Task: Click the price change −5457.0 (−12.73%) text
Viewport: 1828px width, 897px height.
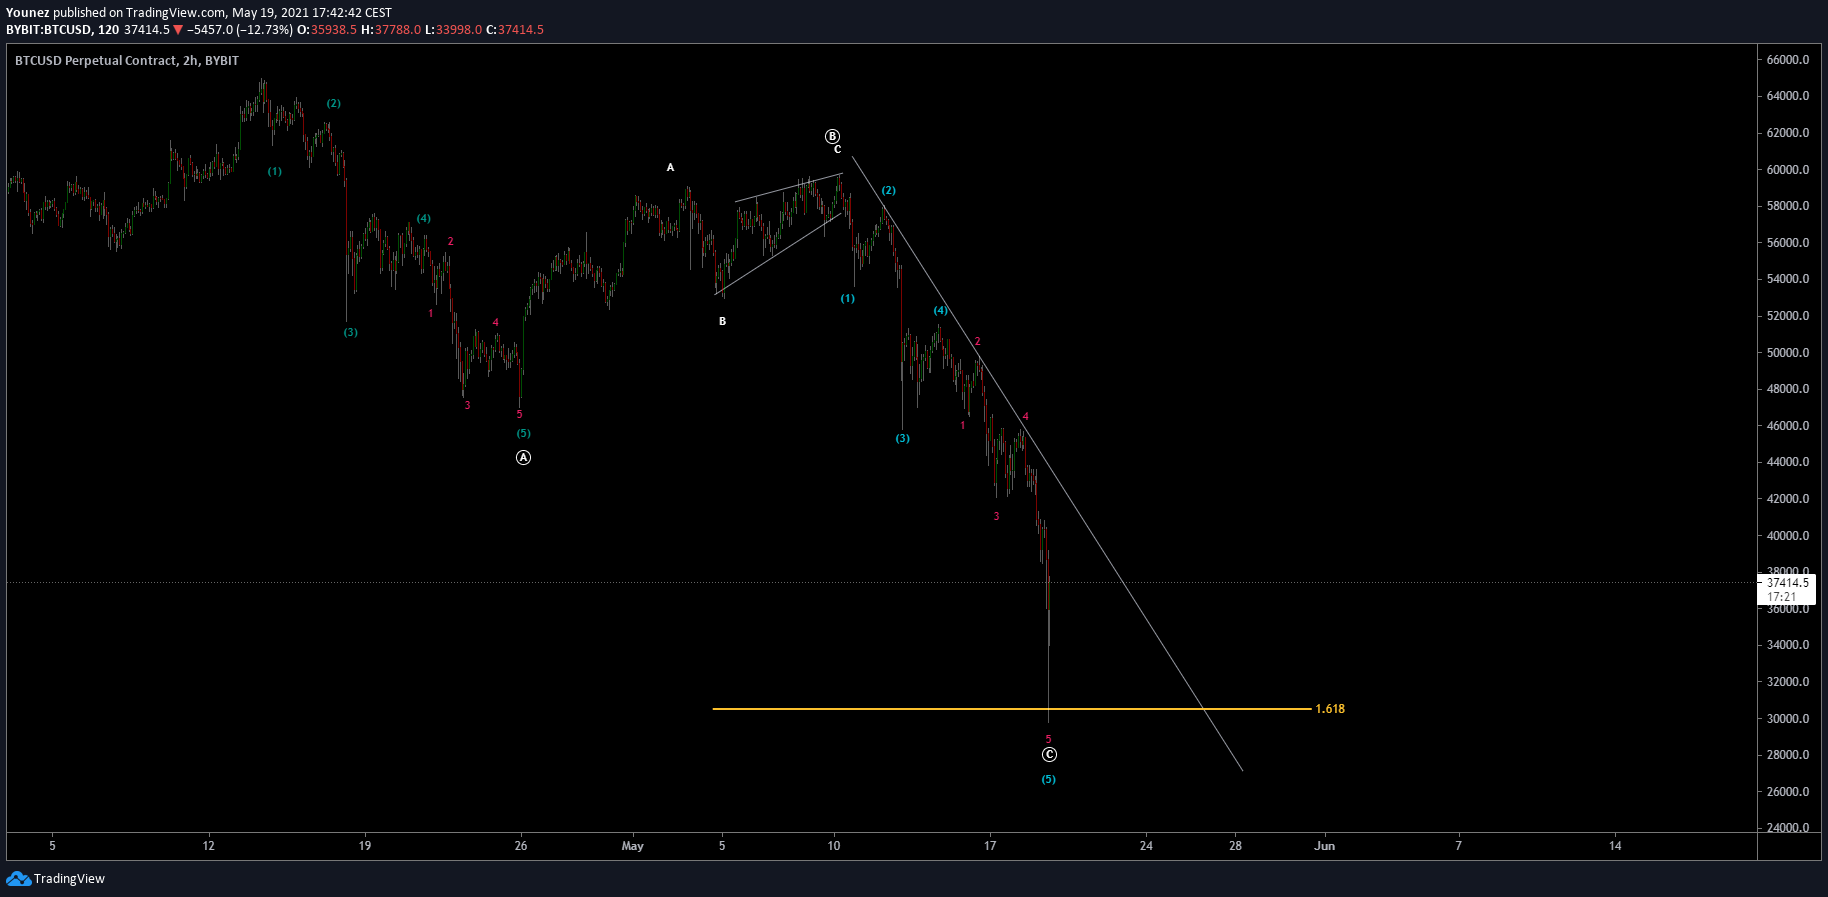Action: [240, 30]
